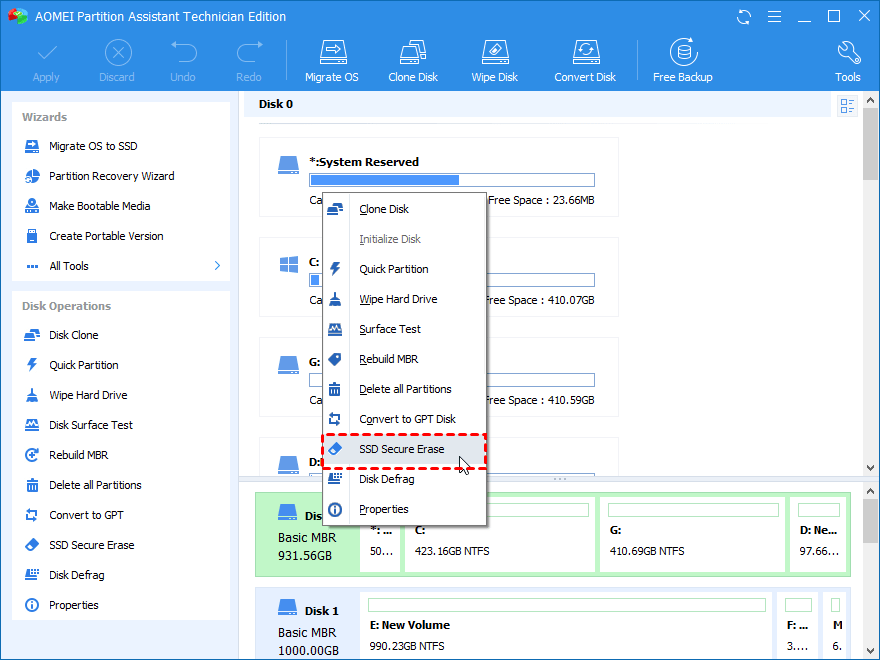Click System Reserved usage bar
Screen dimensions: 880x660
[452, 180]
